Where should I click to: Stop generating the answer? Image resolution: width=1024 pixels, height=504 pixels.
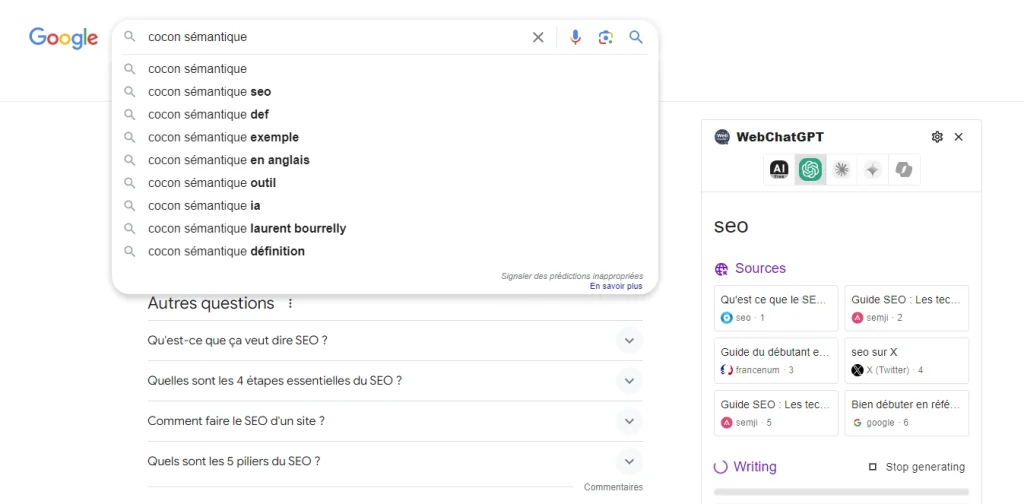[916, 467]
